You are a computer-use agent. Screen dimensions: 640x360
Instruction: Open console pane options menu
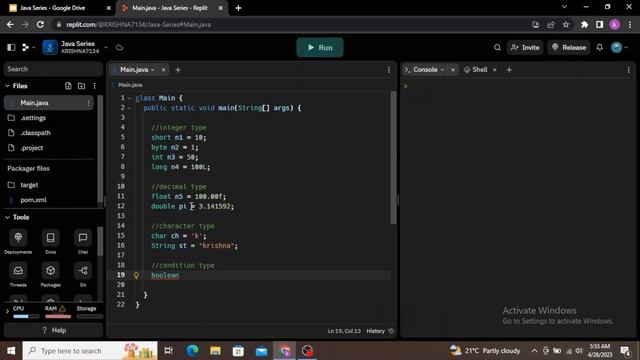pos(629,70)
